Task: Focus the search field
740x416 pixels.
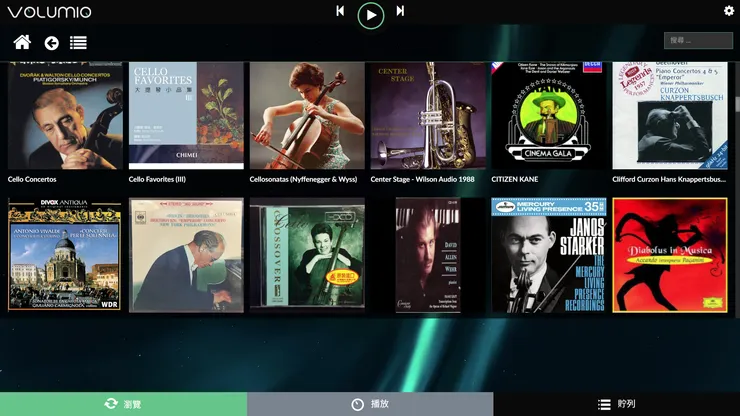Action: pyautogui.click(x=698, y=41)
